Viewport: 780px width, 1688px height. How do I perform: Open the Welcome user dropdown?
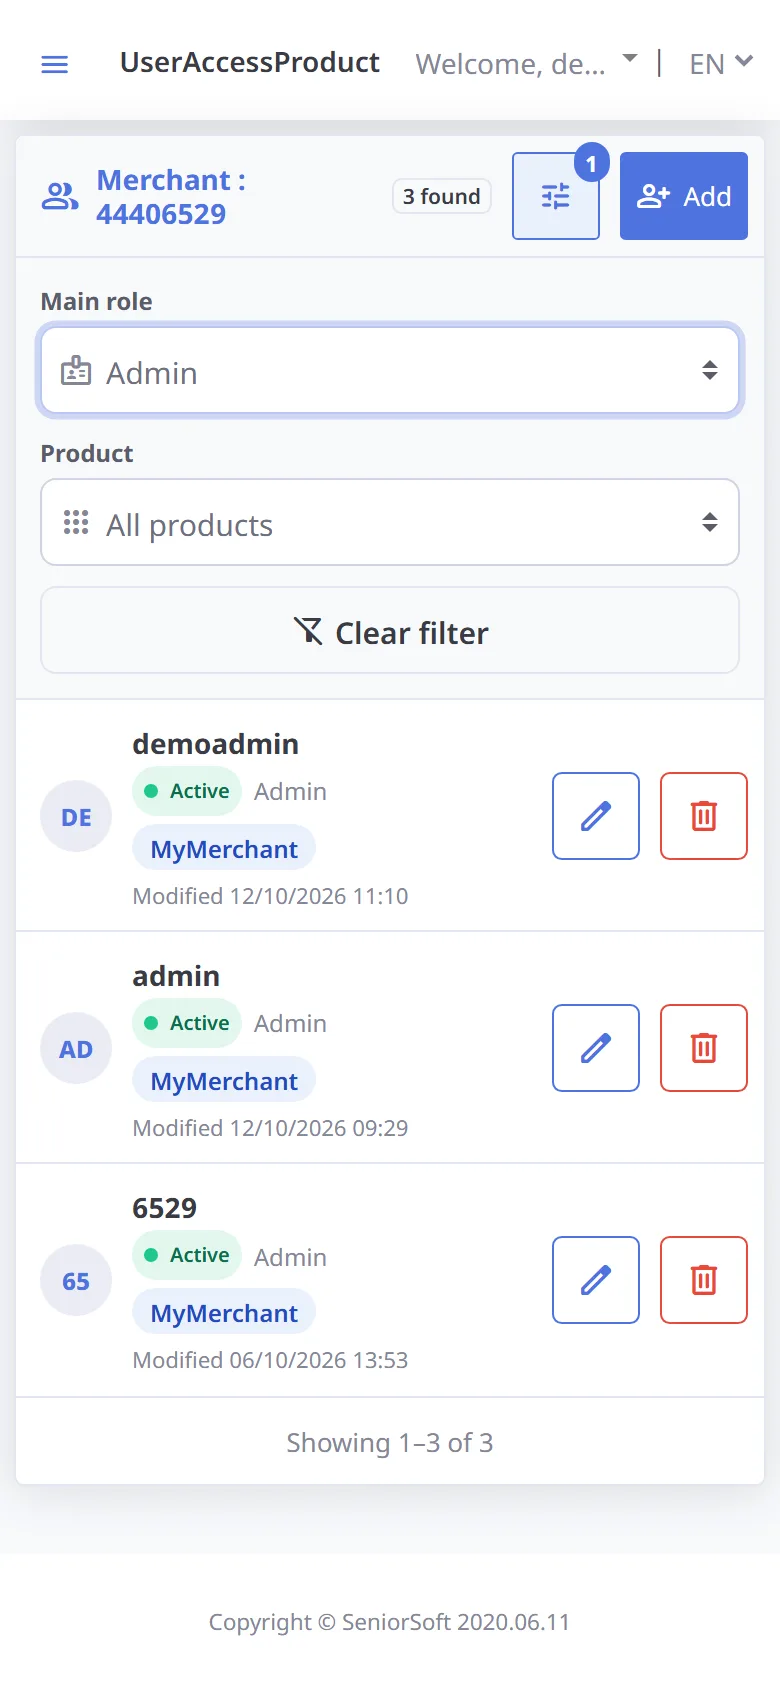point(526,64)
